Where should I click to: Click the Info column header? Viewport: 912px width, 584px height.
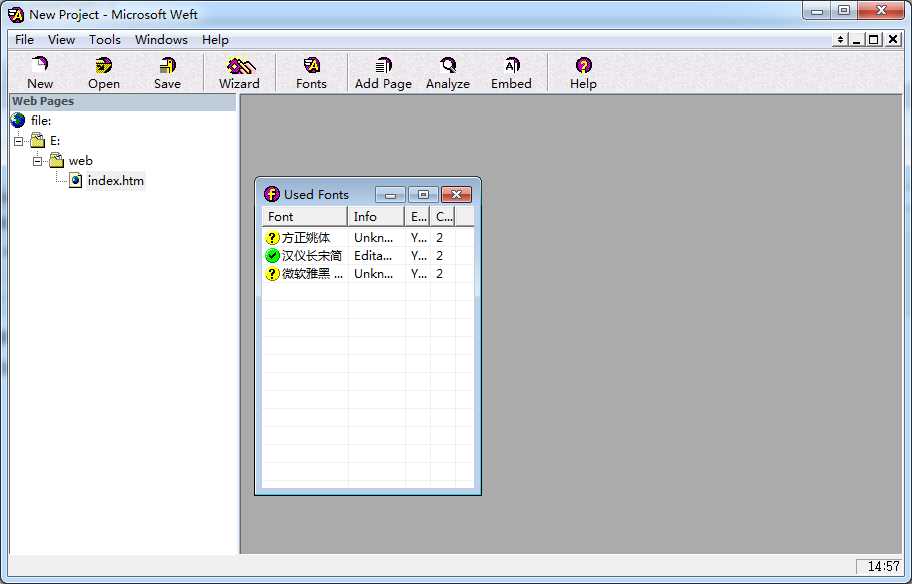376,216
